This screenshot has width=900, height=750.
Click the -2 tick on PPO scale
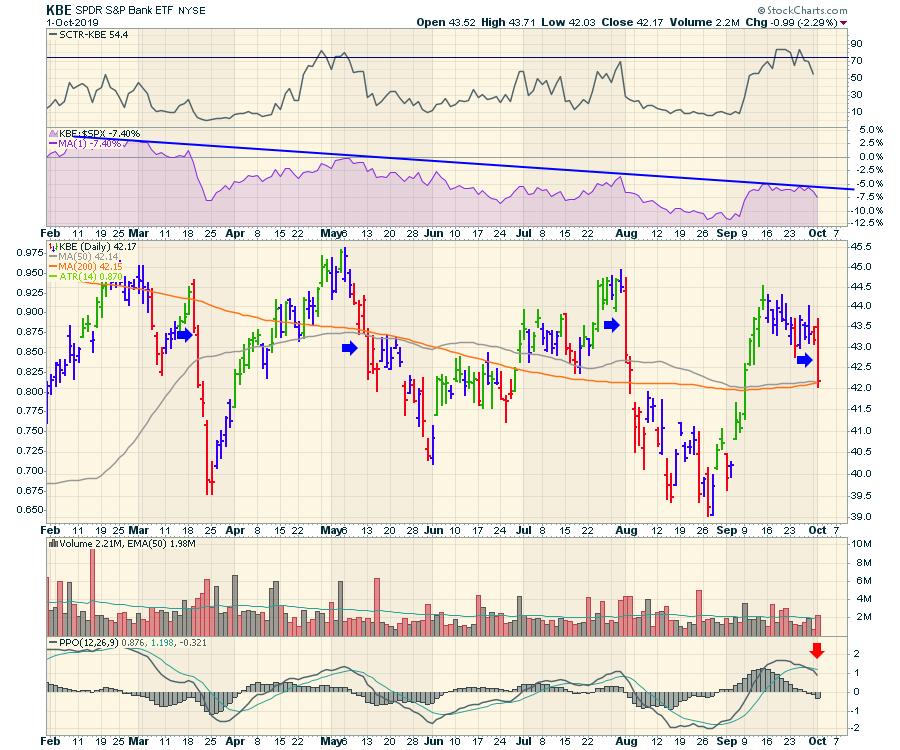pyautogui.click(x=855, y=728)
